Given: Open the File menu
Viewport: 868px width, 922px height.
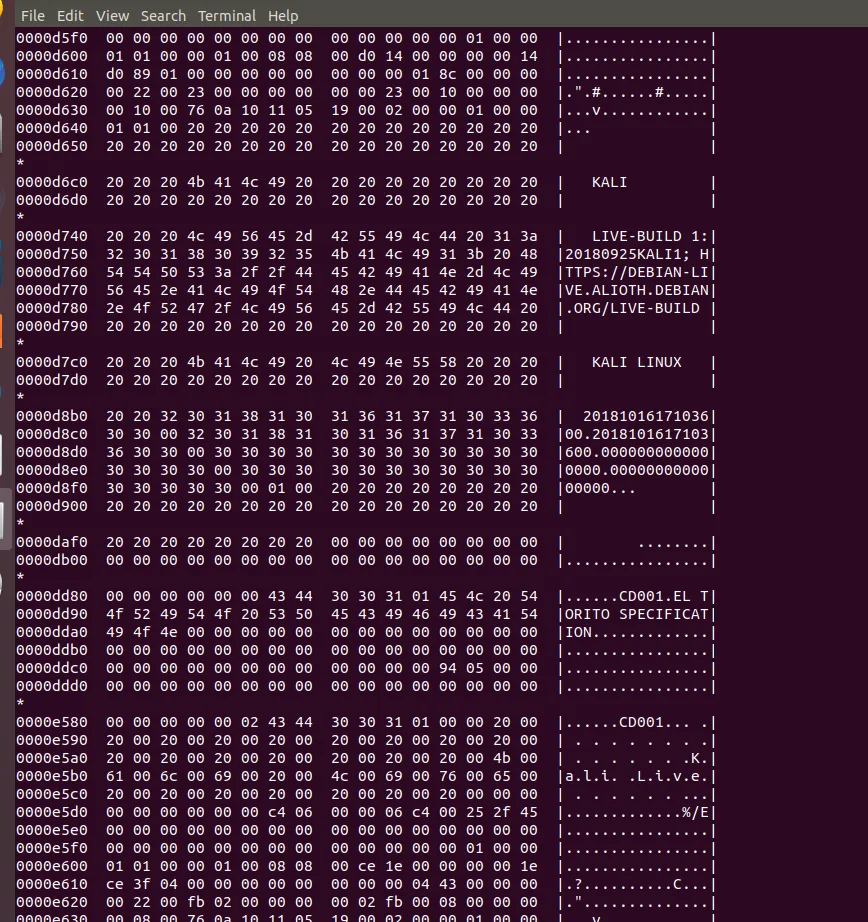Looking at the screenshot, I should point(32,16).
